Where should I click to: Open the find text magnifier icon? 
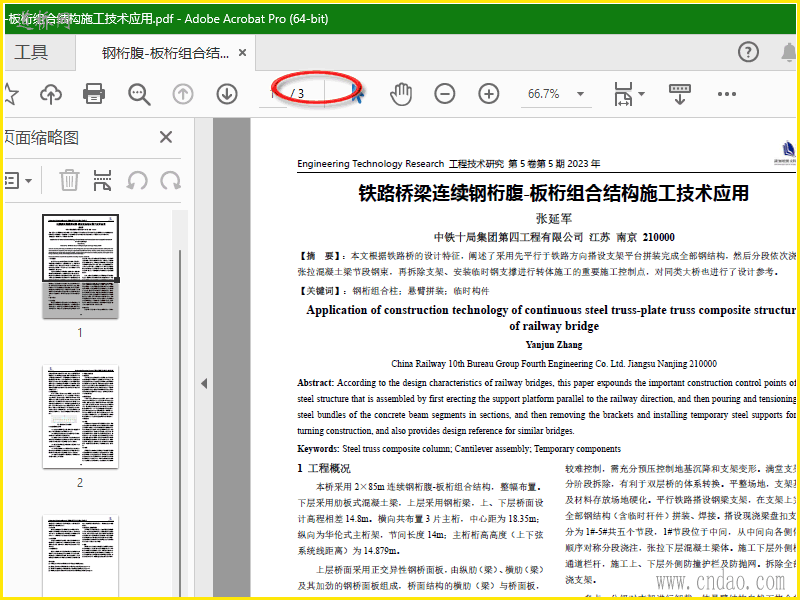(139, 94)
